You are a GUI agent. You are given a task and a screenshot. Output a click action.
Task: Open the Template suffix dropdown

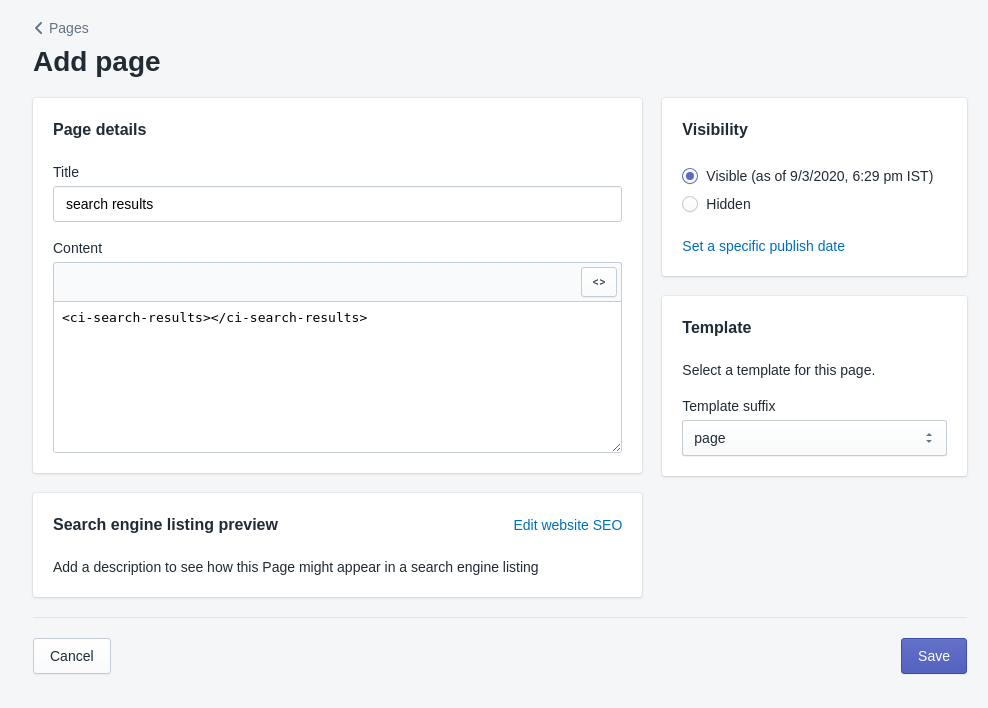pos(814,438)
